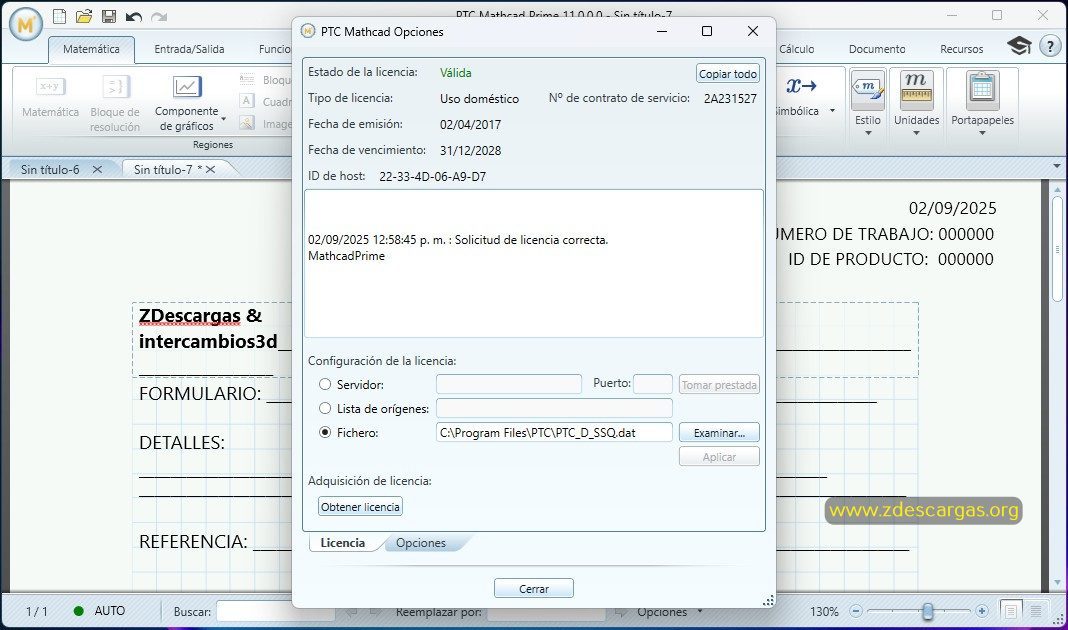This screenshot has height=630, width=1068.
Task: Click the 130% zoom percentage
Action: point(824,612)
